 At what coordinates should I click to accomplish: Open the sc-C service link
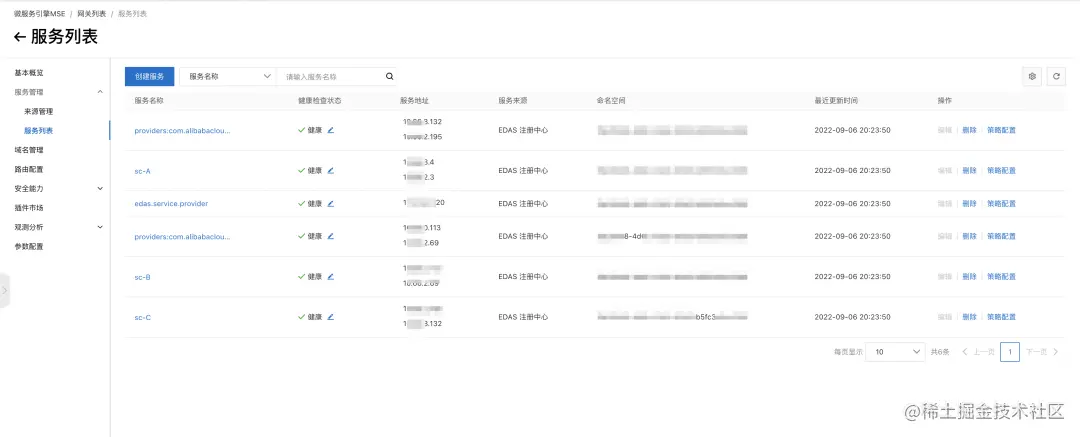click(x=143, y=318)
